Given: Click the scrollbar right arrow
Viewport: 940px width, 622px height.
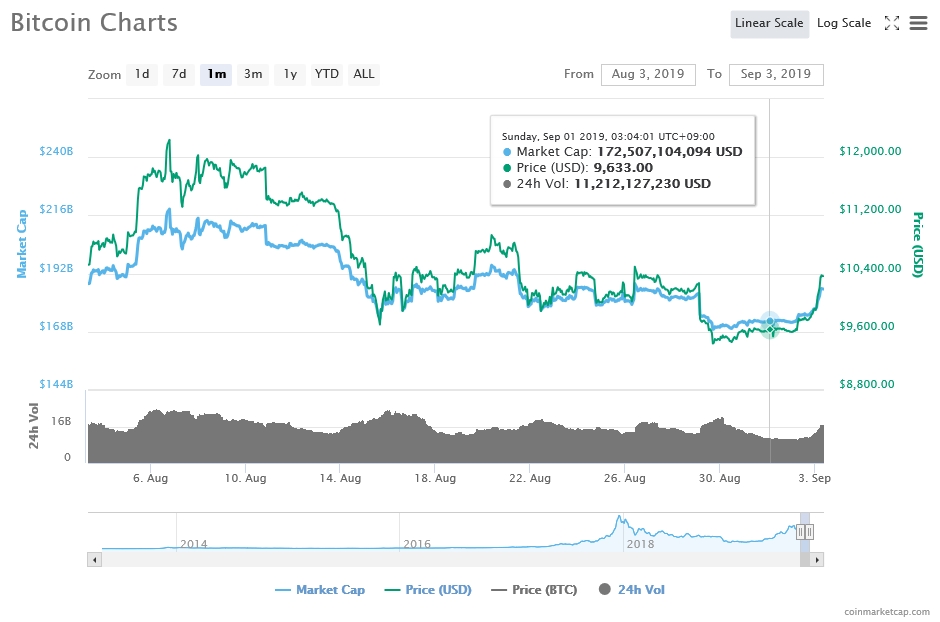Looking at the screenshot, I should coord(817,560).
